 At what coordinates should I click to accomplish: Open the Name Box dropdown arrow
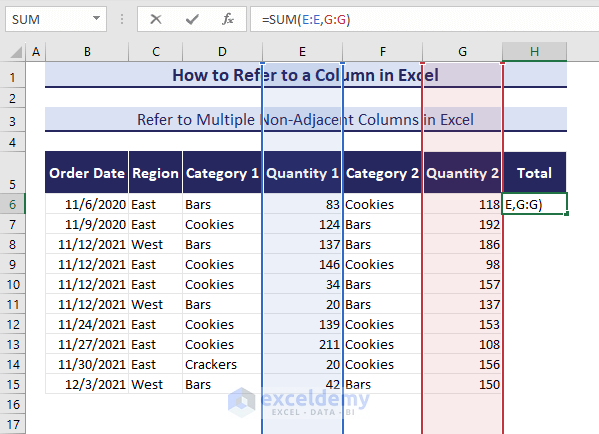[x=96, y=18]
